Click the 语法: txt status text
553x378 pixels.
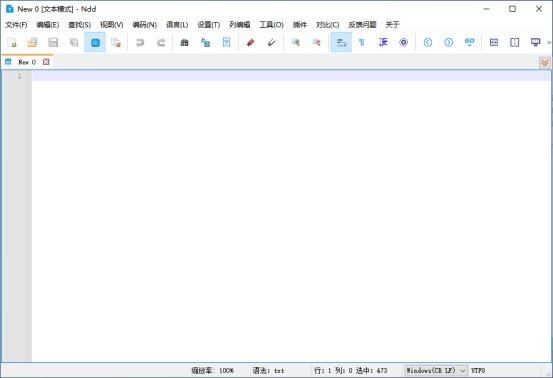click(x=268, y=371)
